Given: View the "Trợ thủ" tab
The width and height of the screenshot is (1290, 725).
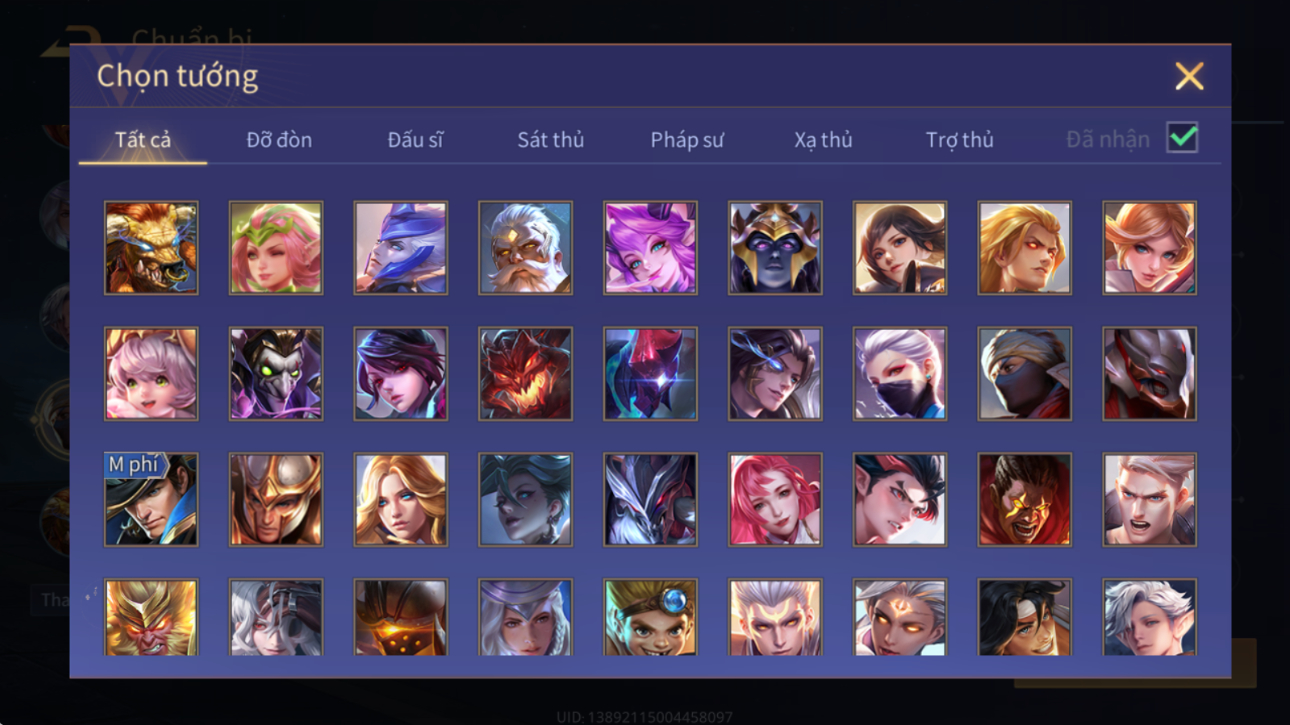Looking at the screenshot, I should (x=959, y=140).
